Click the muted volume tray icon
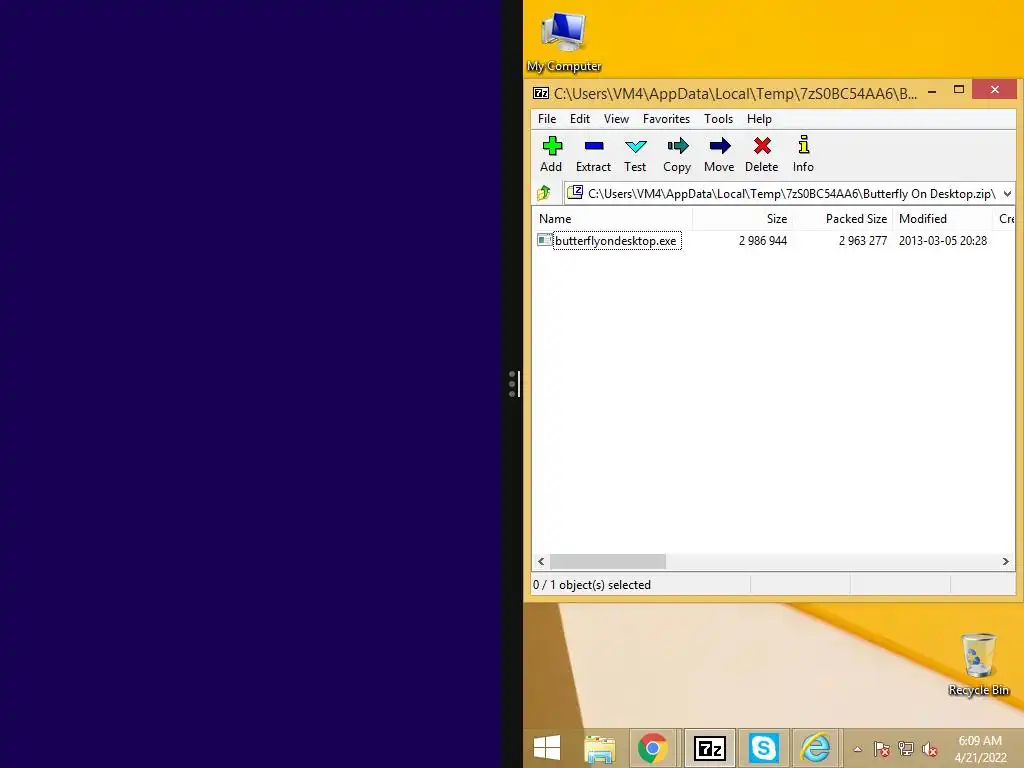The height and width of the screenshot is (768, 1024). tap(930, 749)
